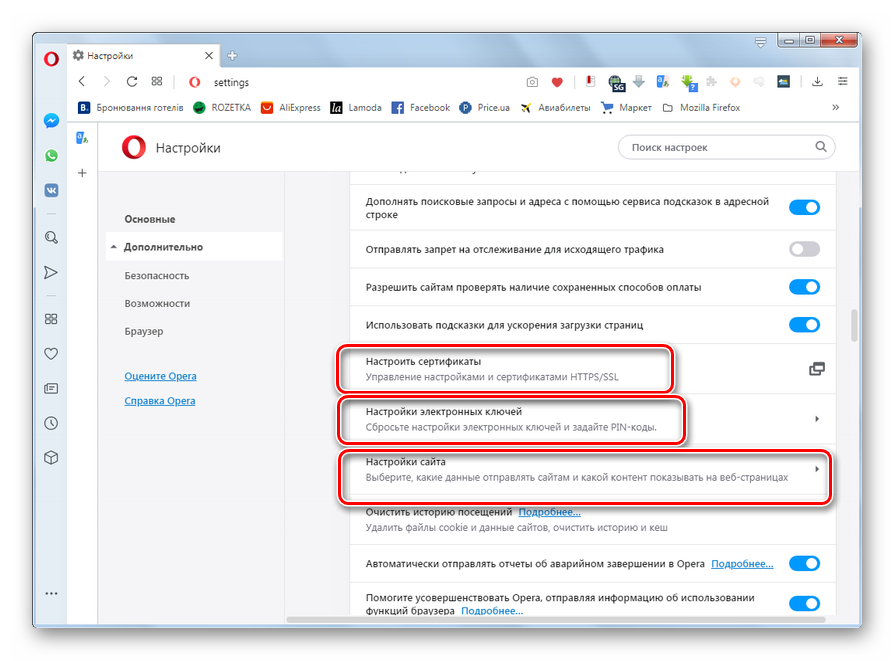Screen dimensions: 895x661
Task: Open Оцените Opera link
Action: (160, 376)
